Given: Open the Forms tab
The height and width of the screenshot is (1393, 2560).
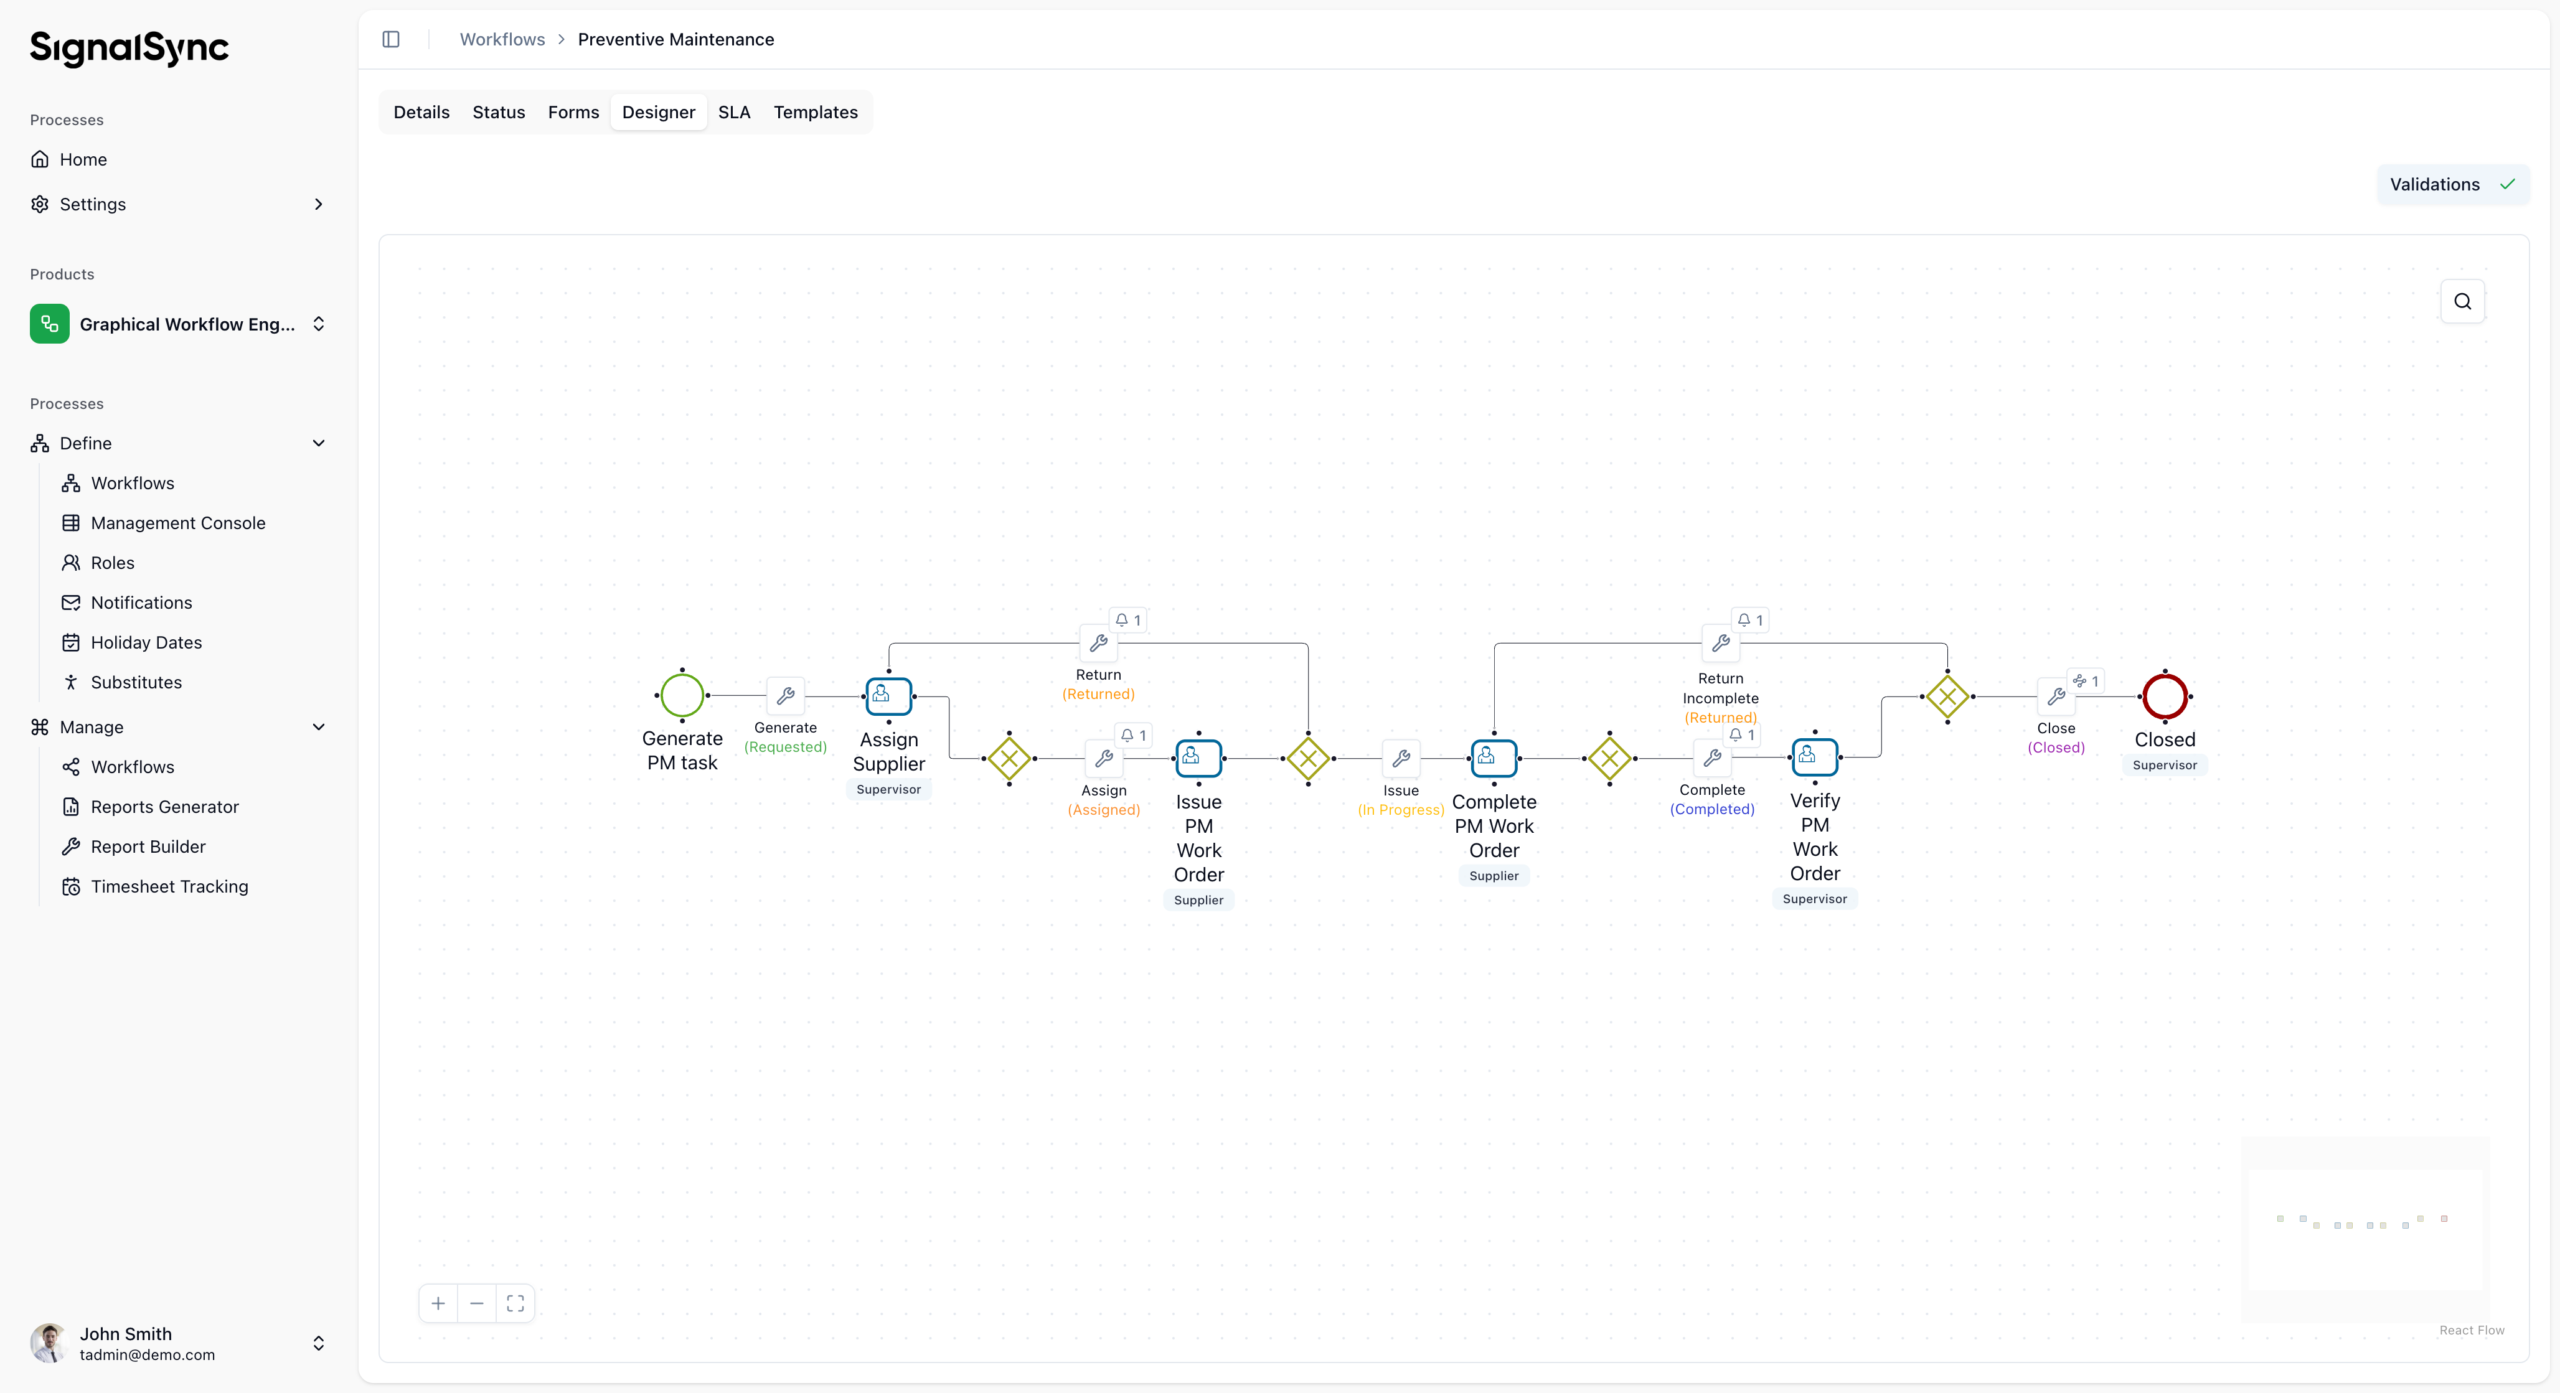Looking at the screenshot, I should click(573, 112).
